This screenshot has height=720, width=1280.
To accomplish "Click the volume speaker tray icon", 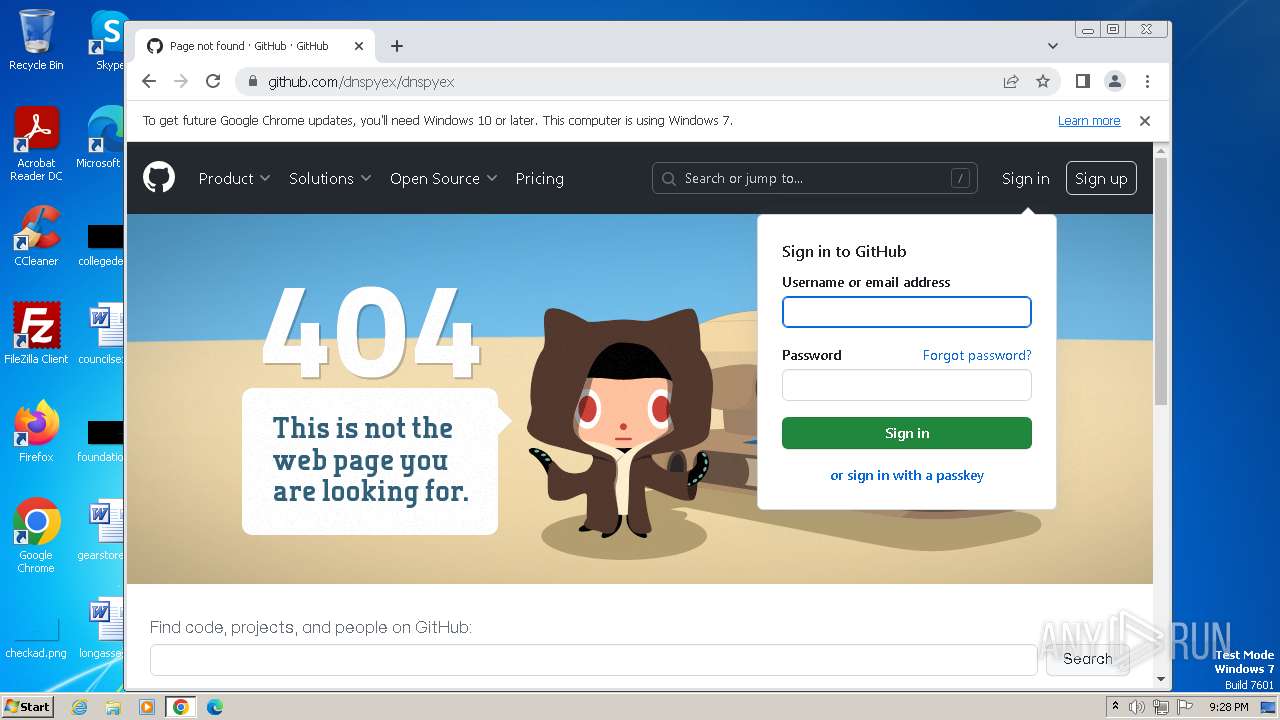I will [1137, 707].
